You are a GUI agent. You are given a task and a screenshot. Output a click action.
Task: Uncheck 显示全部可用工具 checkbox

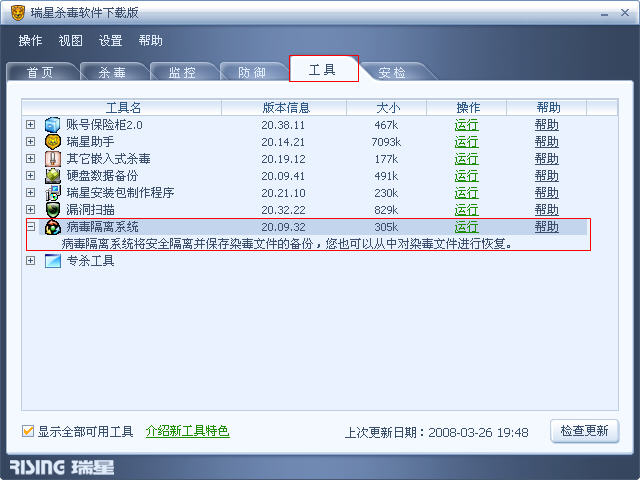[28, 431]
